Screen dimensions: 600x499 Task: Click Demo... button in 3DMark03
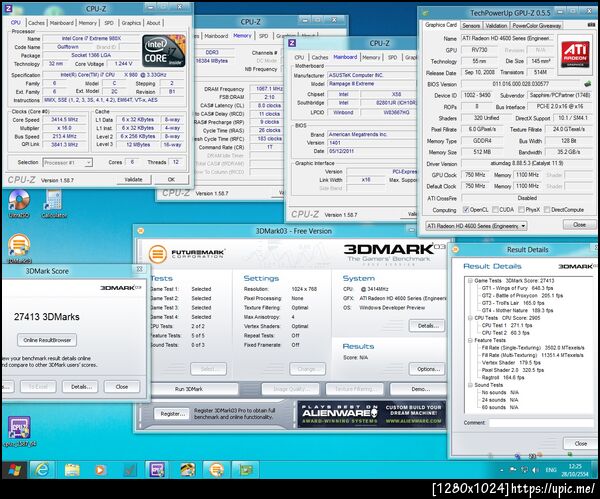coord(420,389)
